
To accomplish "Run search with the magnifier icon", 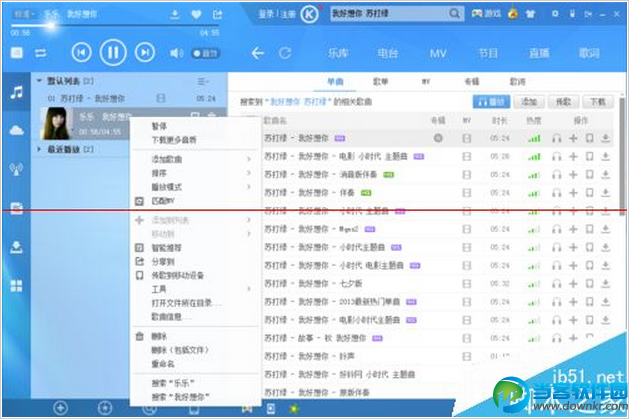I will click(x=455, y=14).
